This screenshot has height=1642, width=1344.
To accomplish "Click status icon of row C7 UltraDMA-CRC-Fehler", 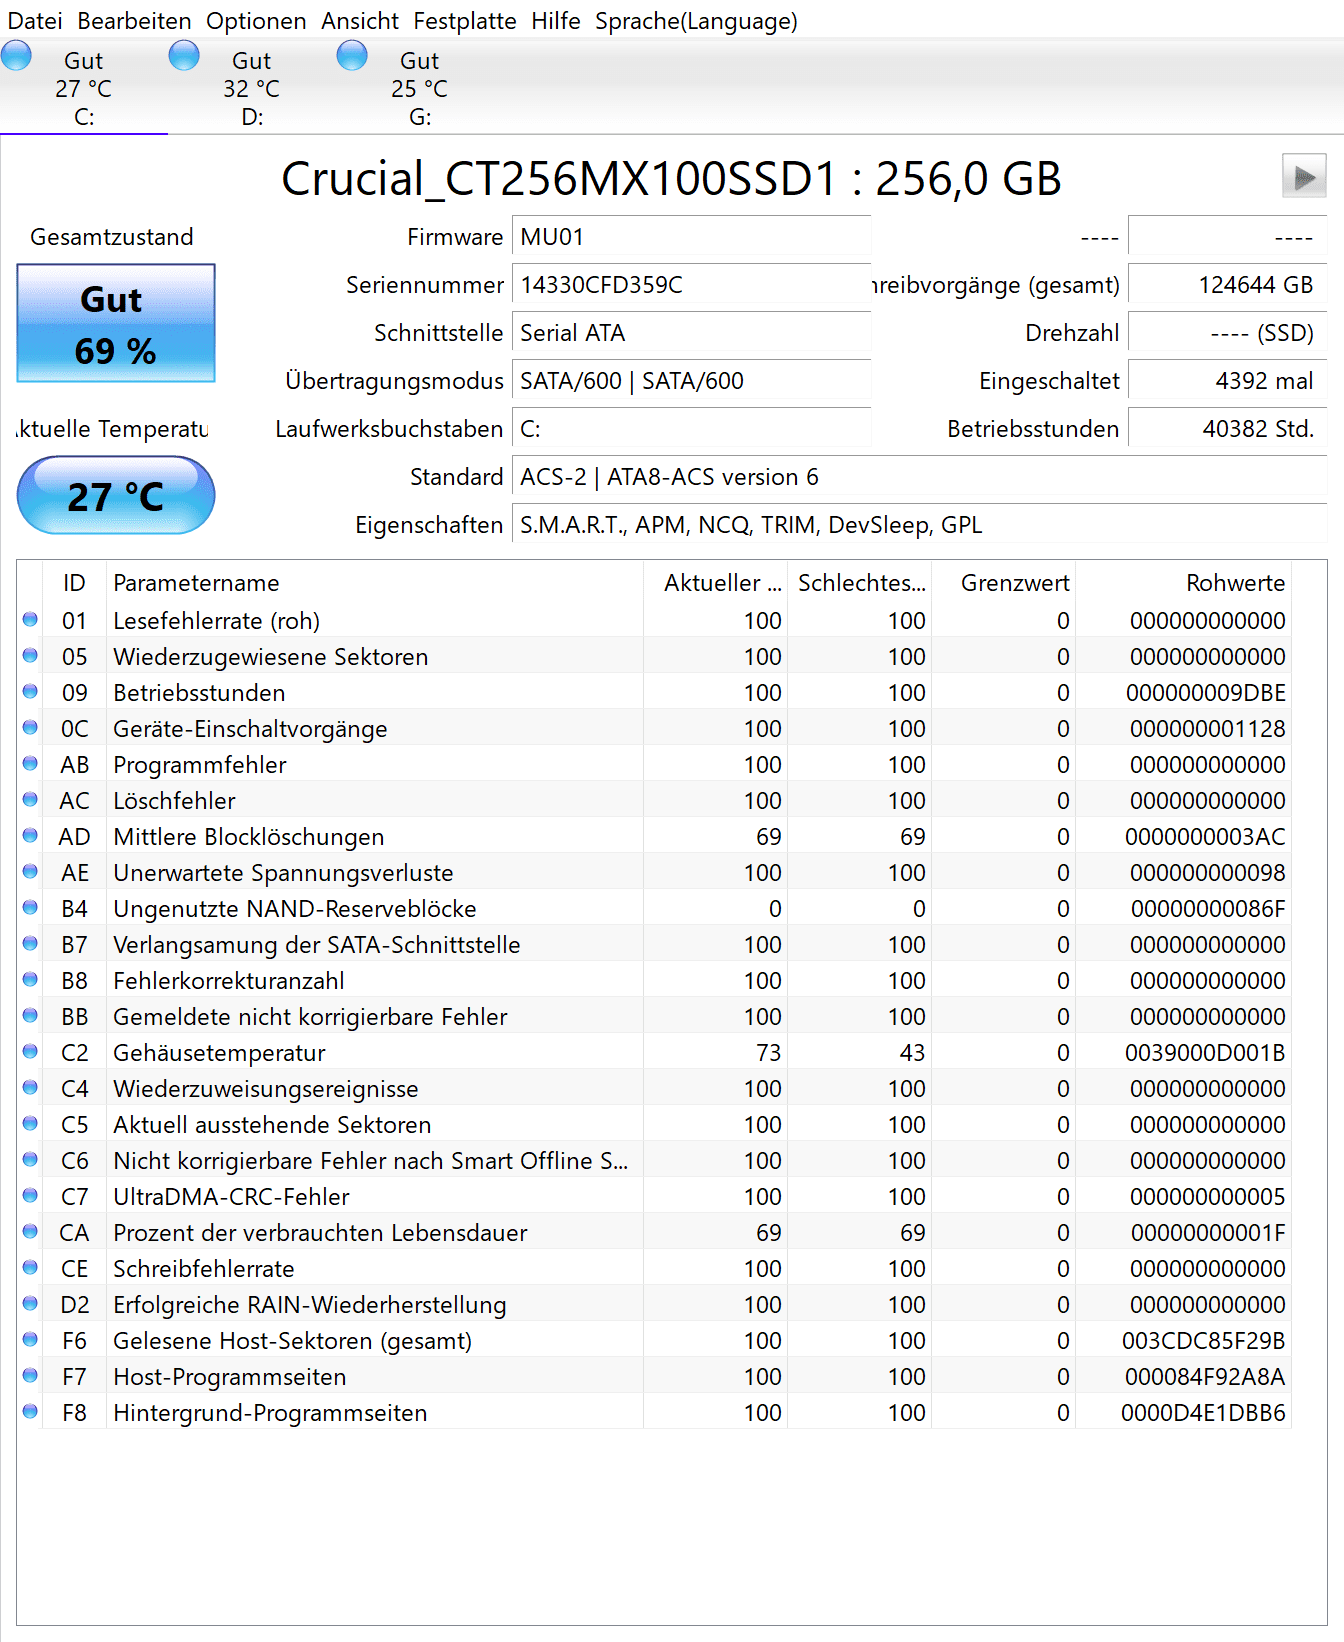I will (x=30, y=1196).
